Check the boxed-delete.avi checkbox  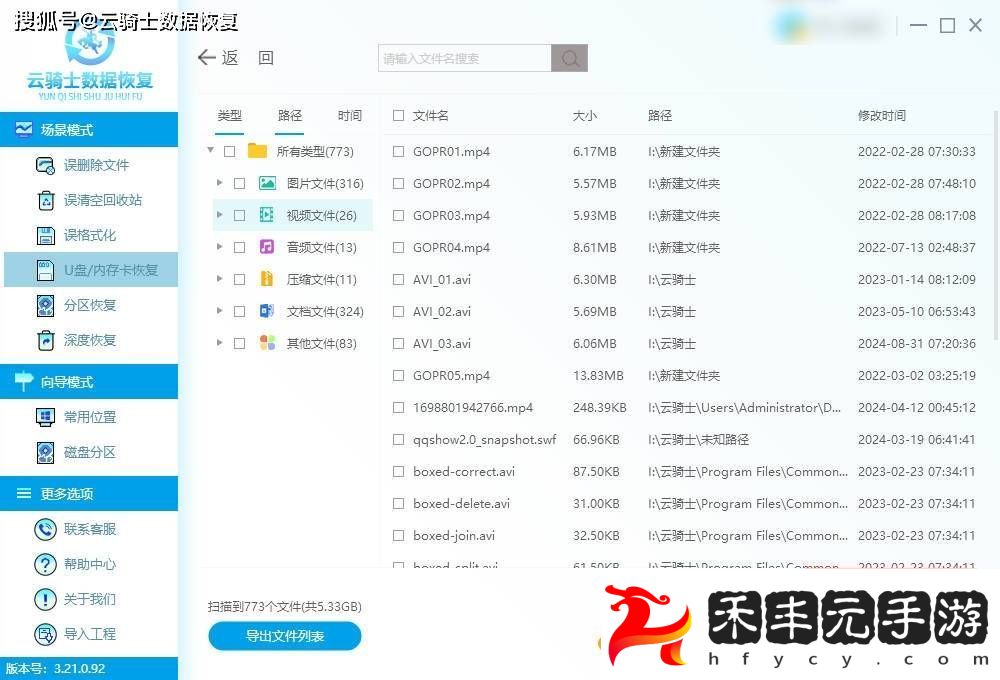point(399,503)
